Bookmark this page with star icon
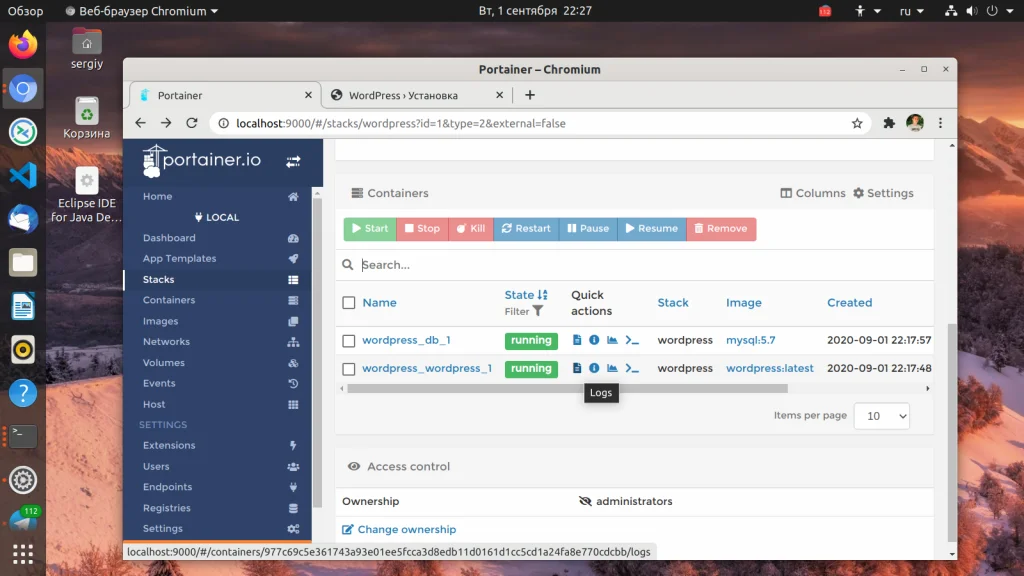The image size is (1024, 576). (x=857, y=123)
